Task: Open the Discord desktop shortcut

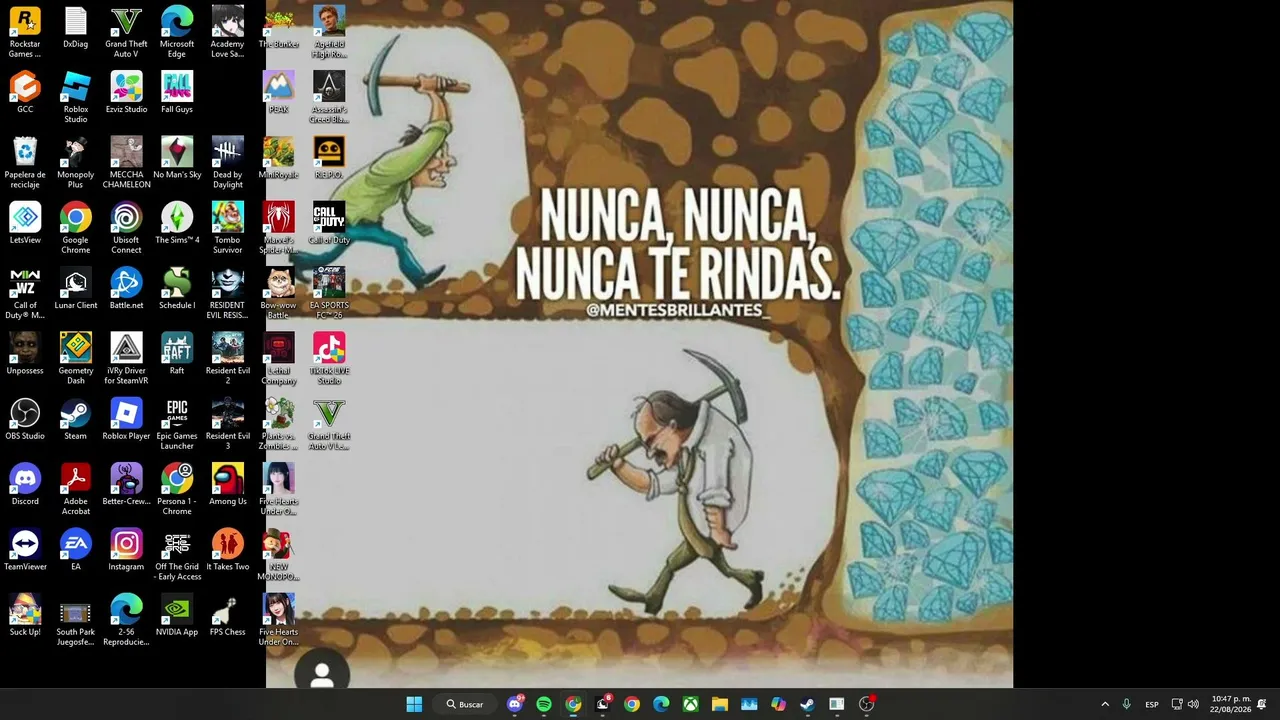Action: (25, 484)
